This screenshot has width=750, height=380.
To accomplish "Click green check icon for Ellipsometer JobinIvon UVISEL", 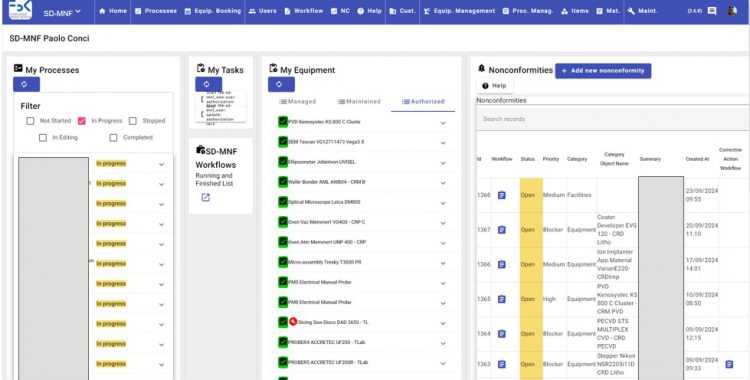I will pyautogui.click(x=283, y=162).
